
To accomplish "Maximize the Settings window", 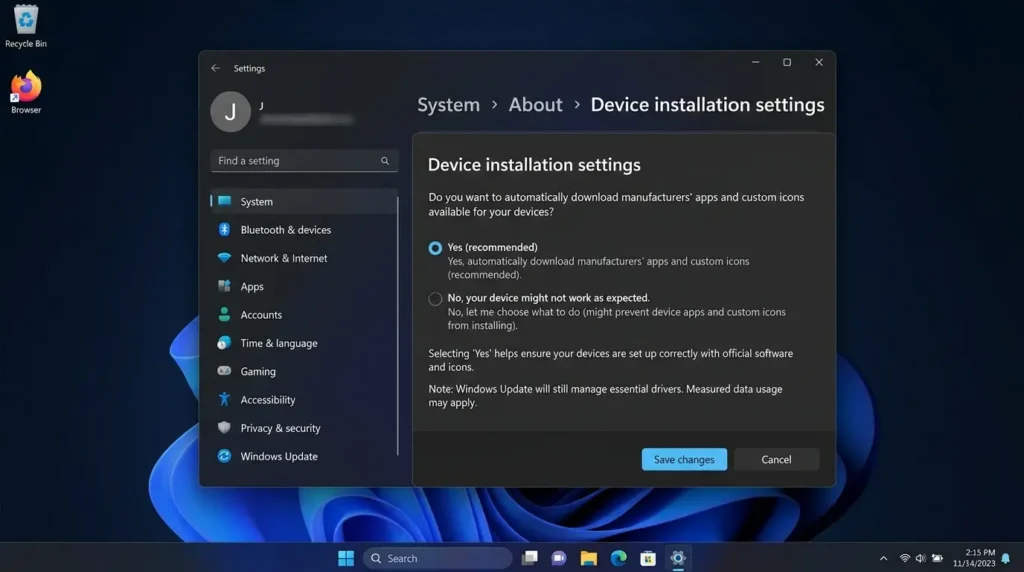I will point(787,62).
